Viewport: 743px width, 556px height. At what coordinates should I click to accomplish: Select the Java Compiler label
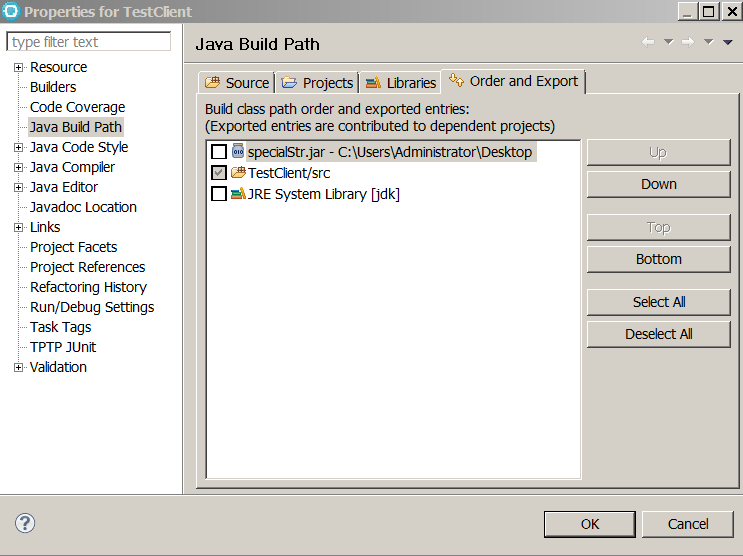point(72,167)
